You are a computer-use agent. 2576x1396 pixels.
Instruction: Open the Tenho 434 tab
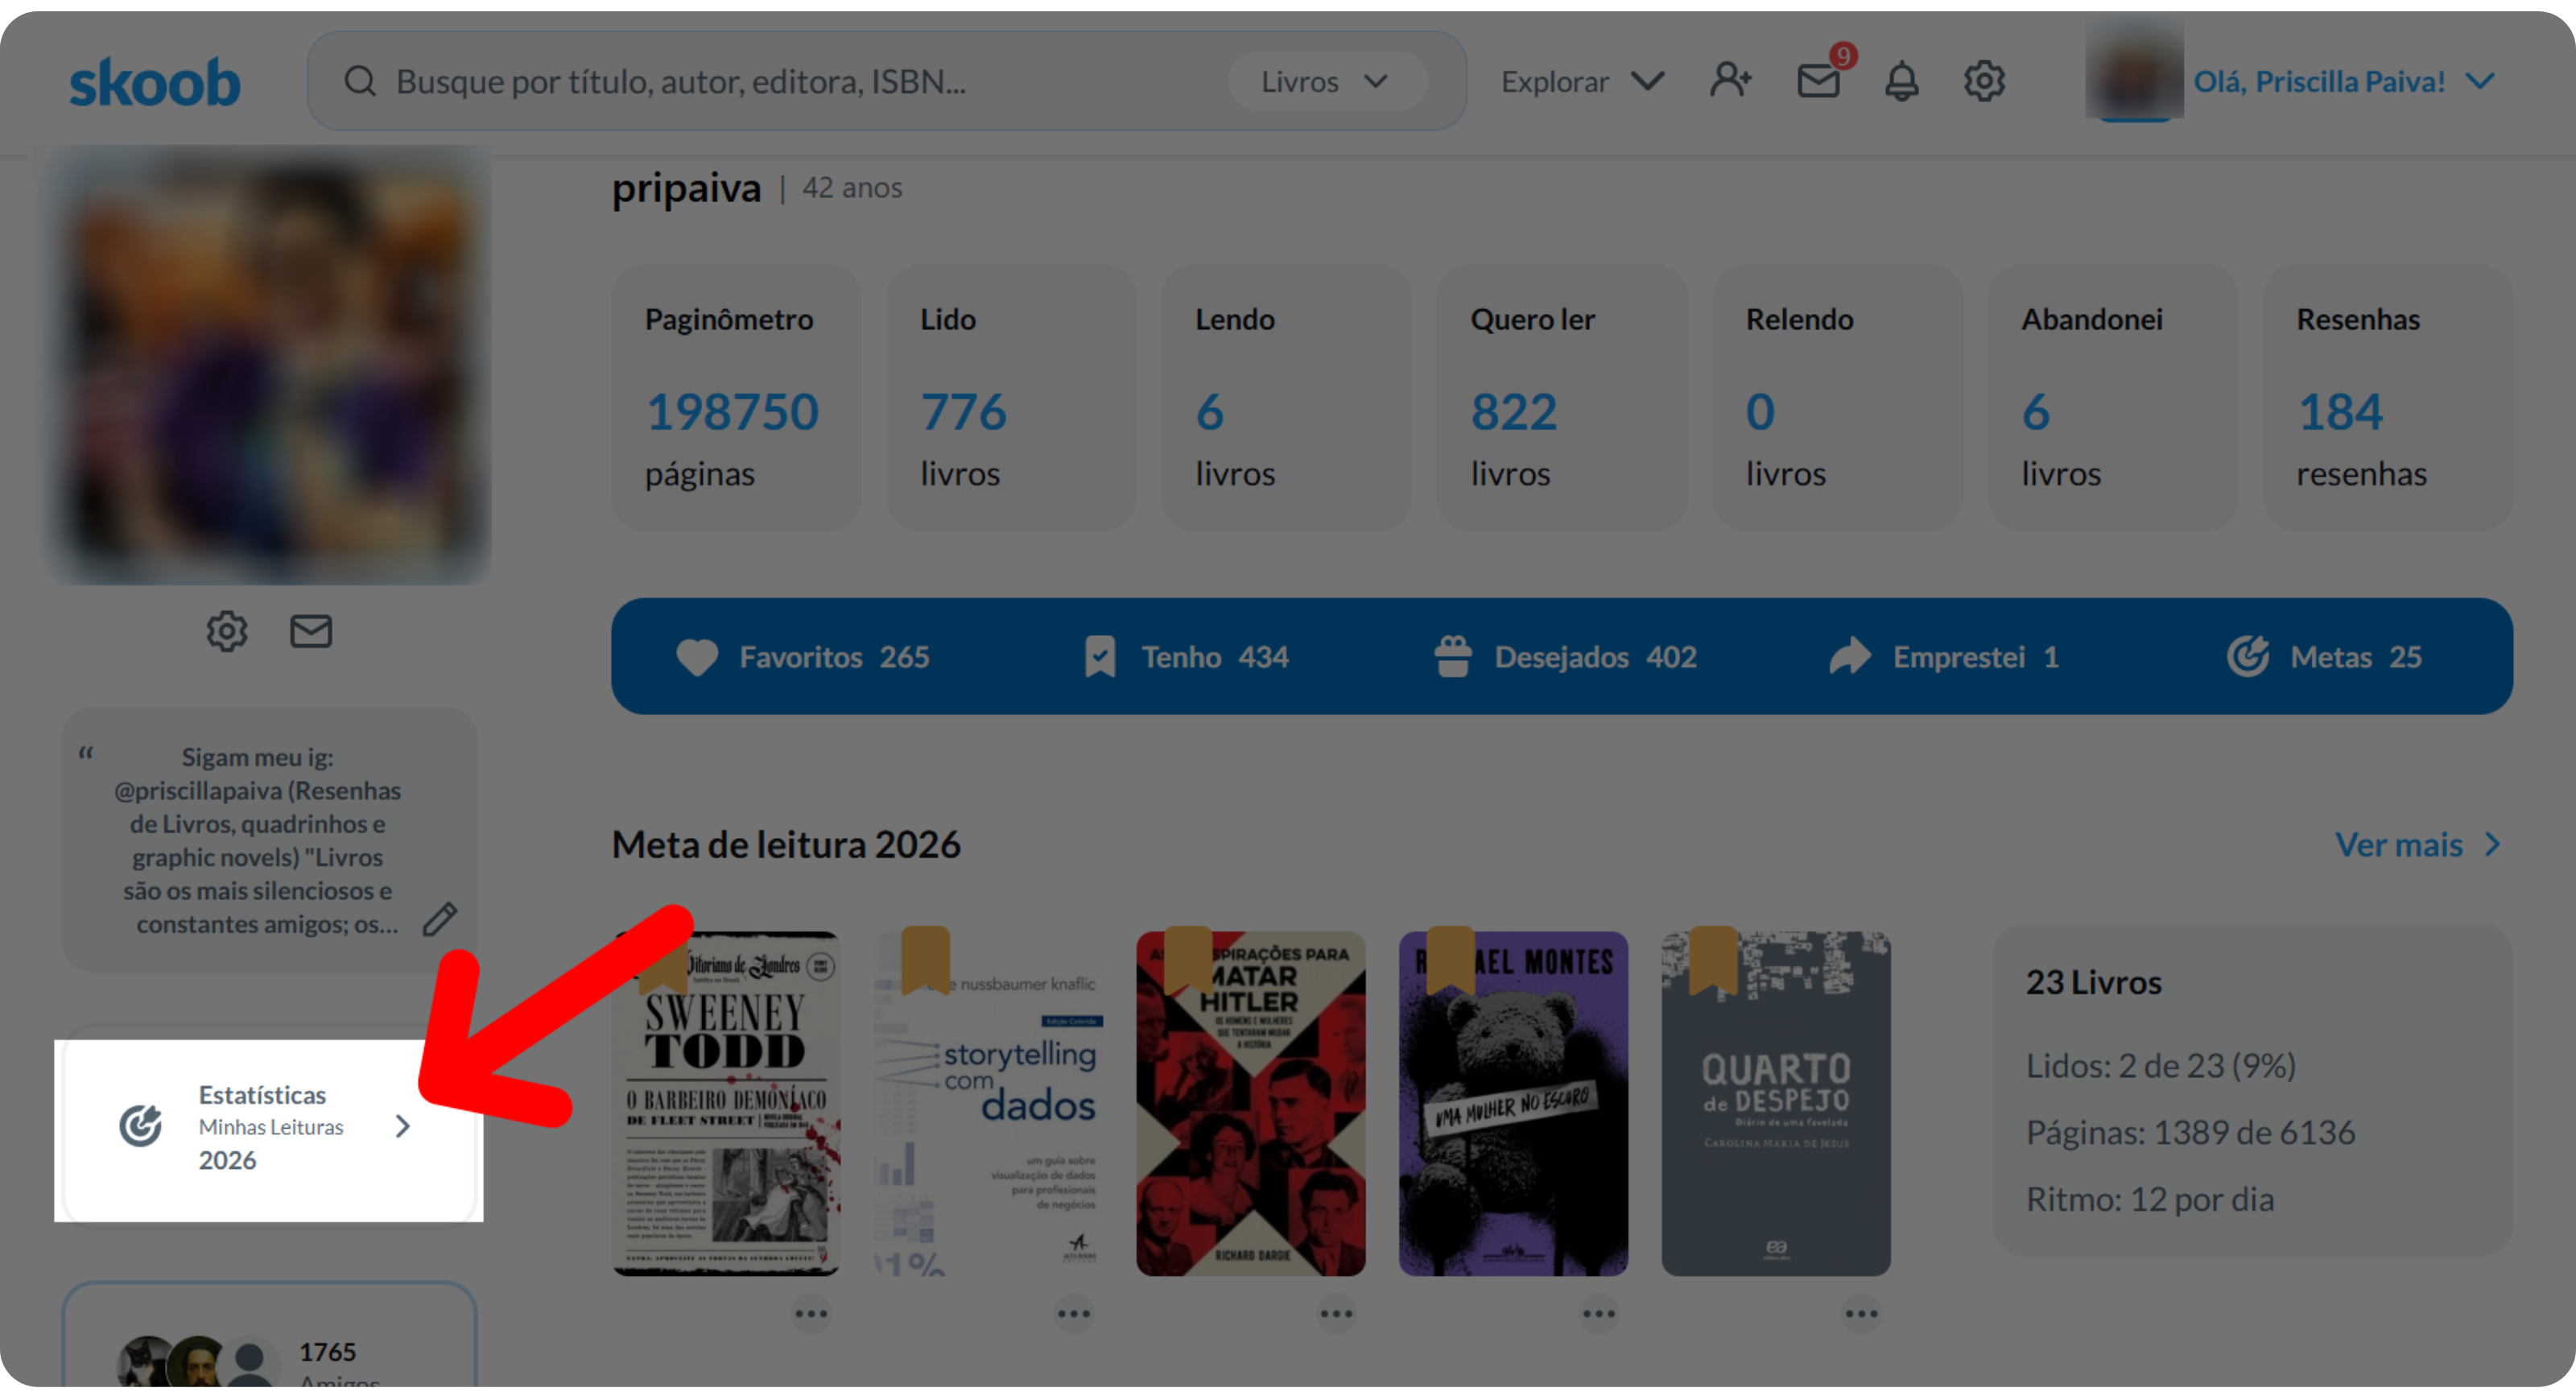click(x=1187, y=657)
